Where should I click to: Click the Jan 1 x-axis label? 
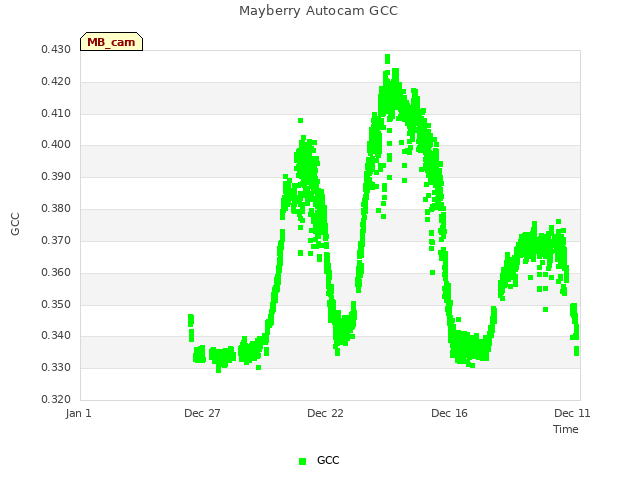pyautogui.click(x=78, y=413)
